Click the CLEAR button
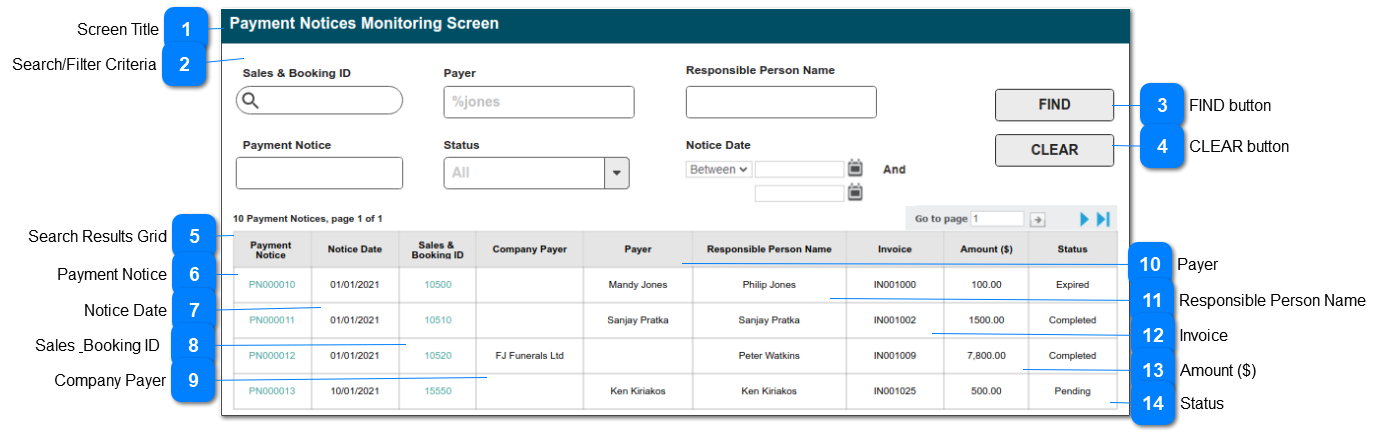 pos(1054,150)
